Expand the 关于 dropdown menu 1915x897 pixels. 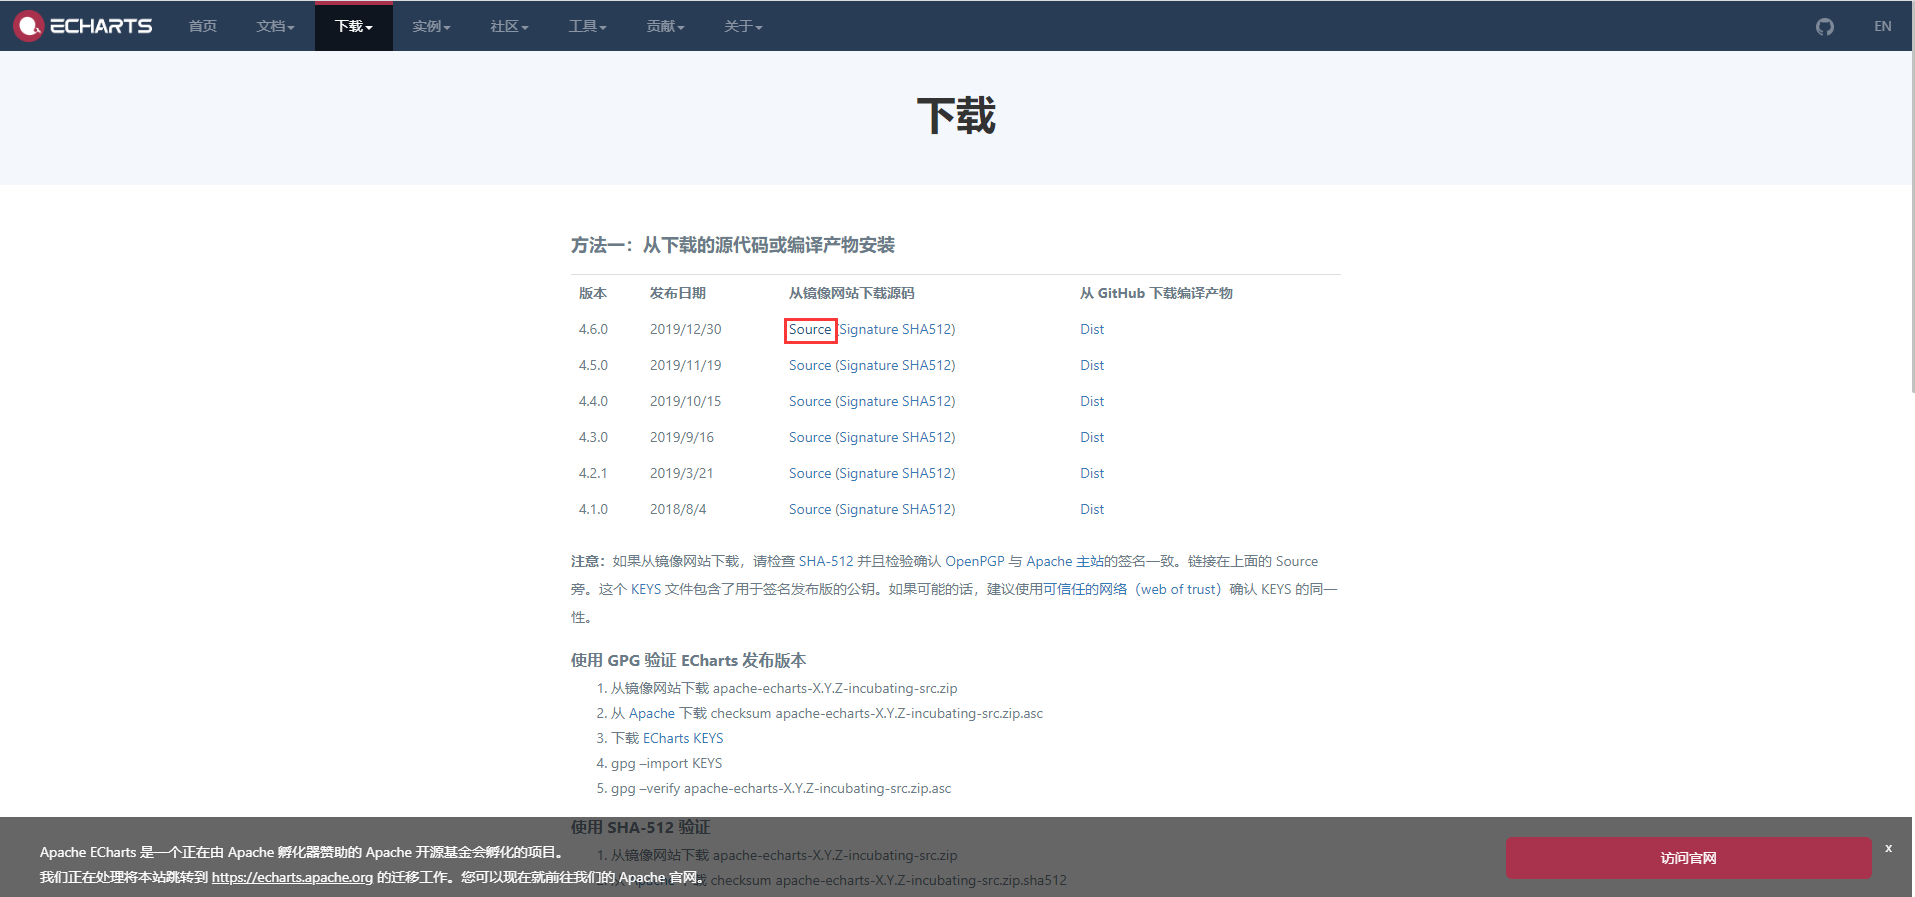[744, 26]
